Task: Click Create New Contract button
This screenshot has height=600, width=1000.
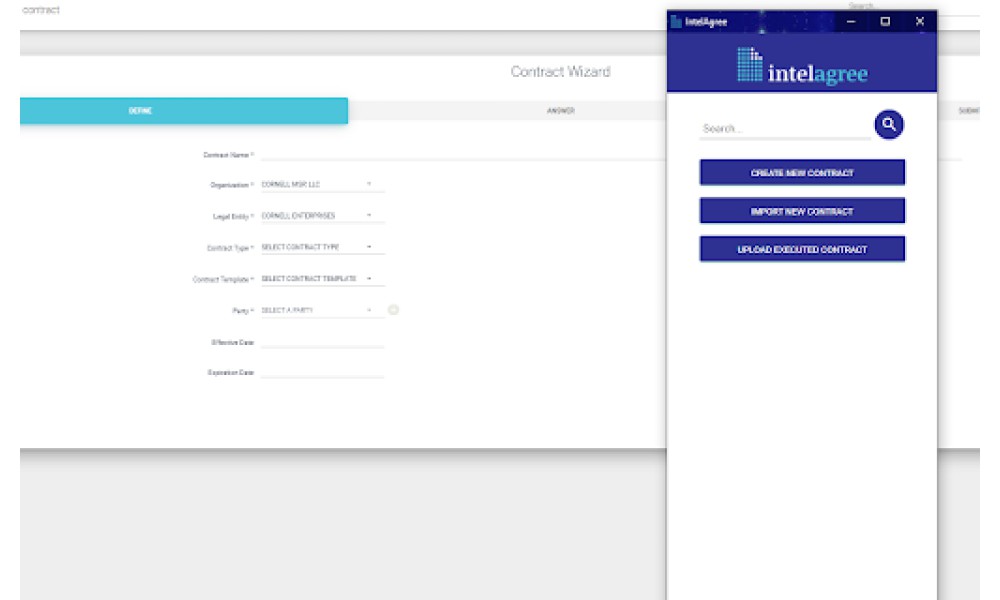Action: click(802, 173)
